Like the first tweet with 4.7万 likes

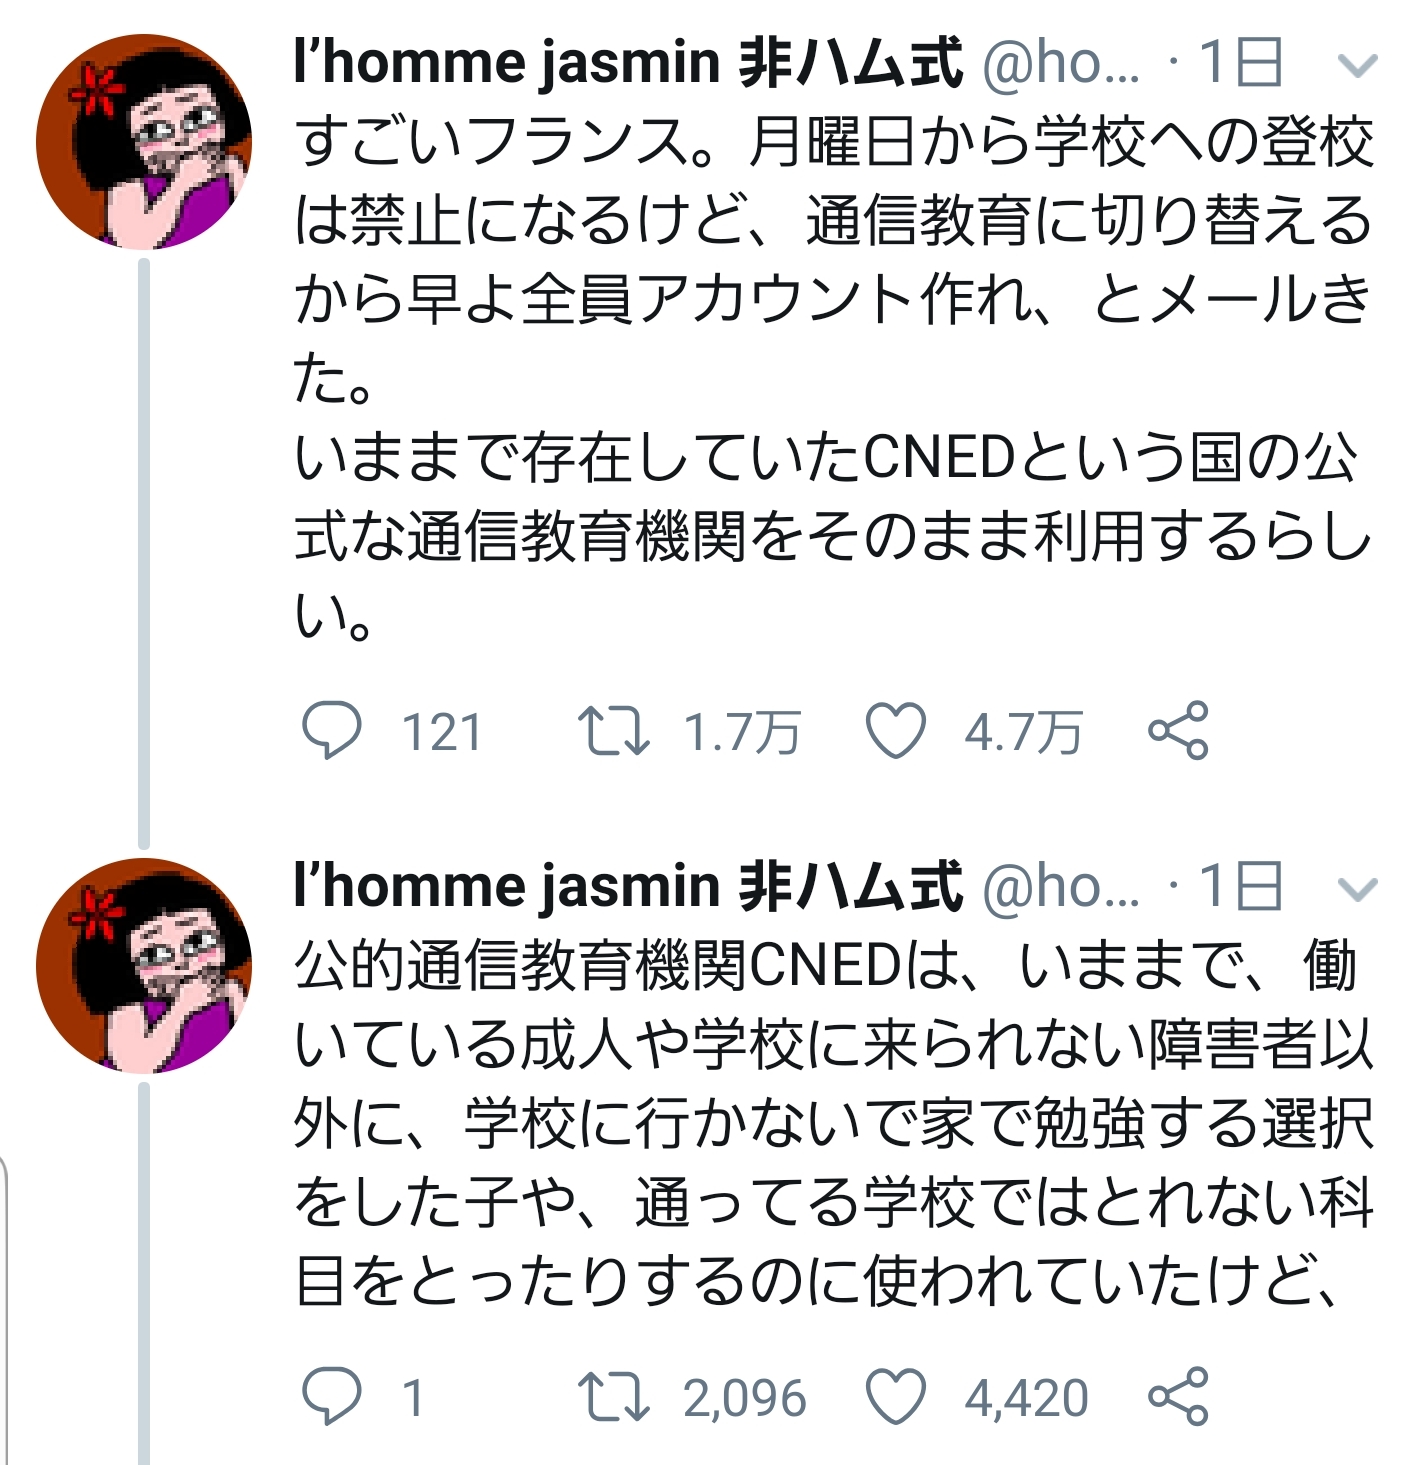[x=895, y=731]
